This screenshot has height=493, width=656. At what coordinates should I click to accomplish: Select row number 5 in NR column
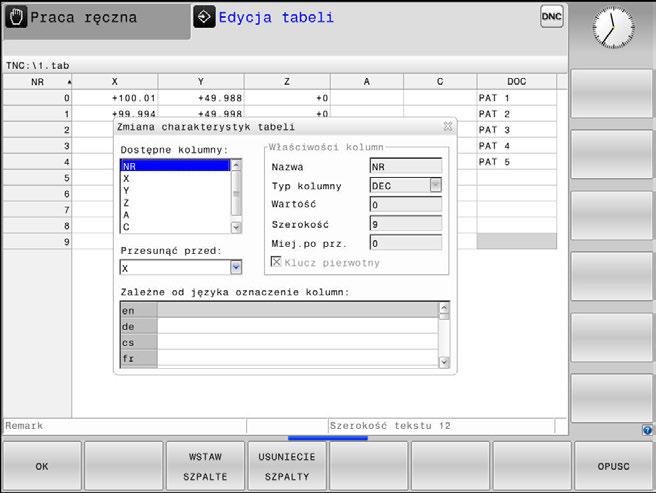(37, 178)
